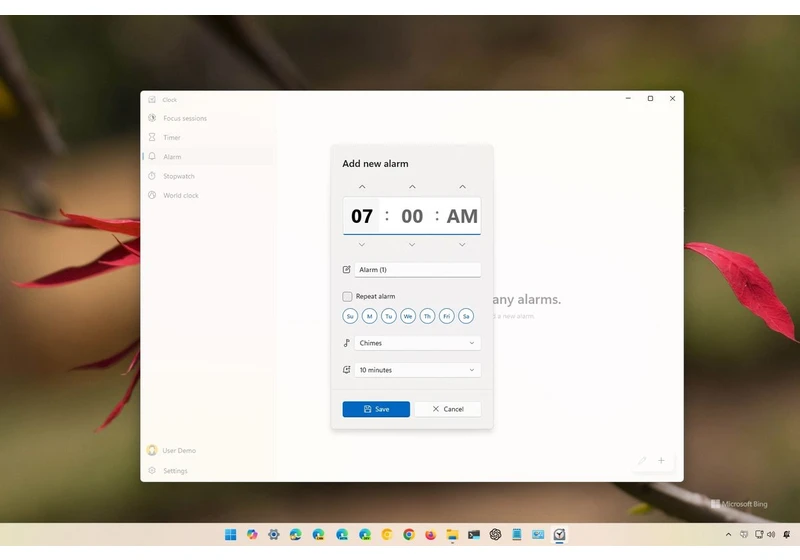Image resolution: width=800 pixels, height=560 pixels.
Task: Select the minutes field showing 00
Action: pos(412,216)
